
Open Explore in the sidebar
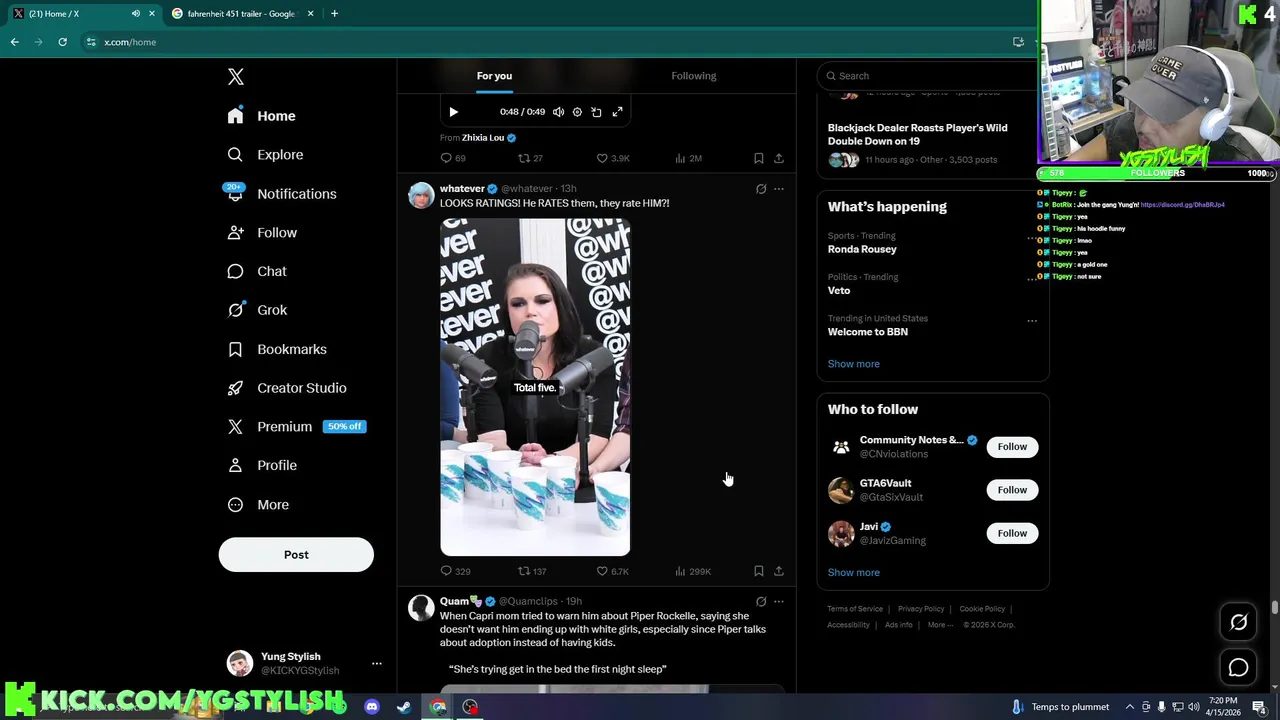tap(265, 155)
